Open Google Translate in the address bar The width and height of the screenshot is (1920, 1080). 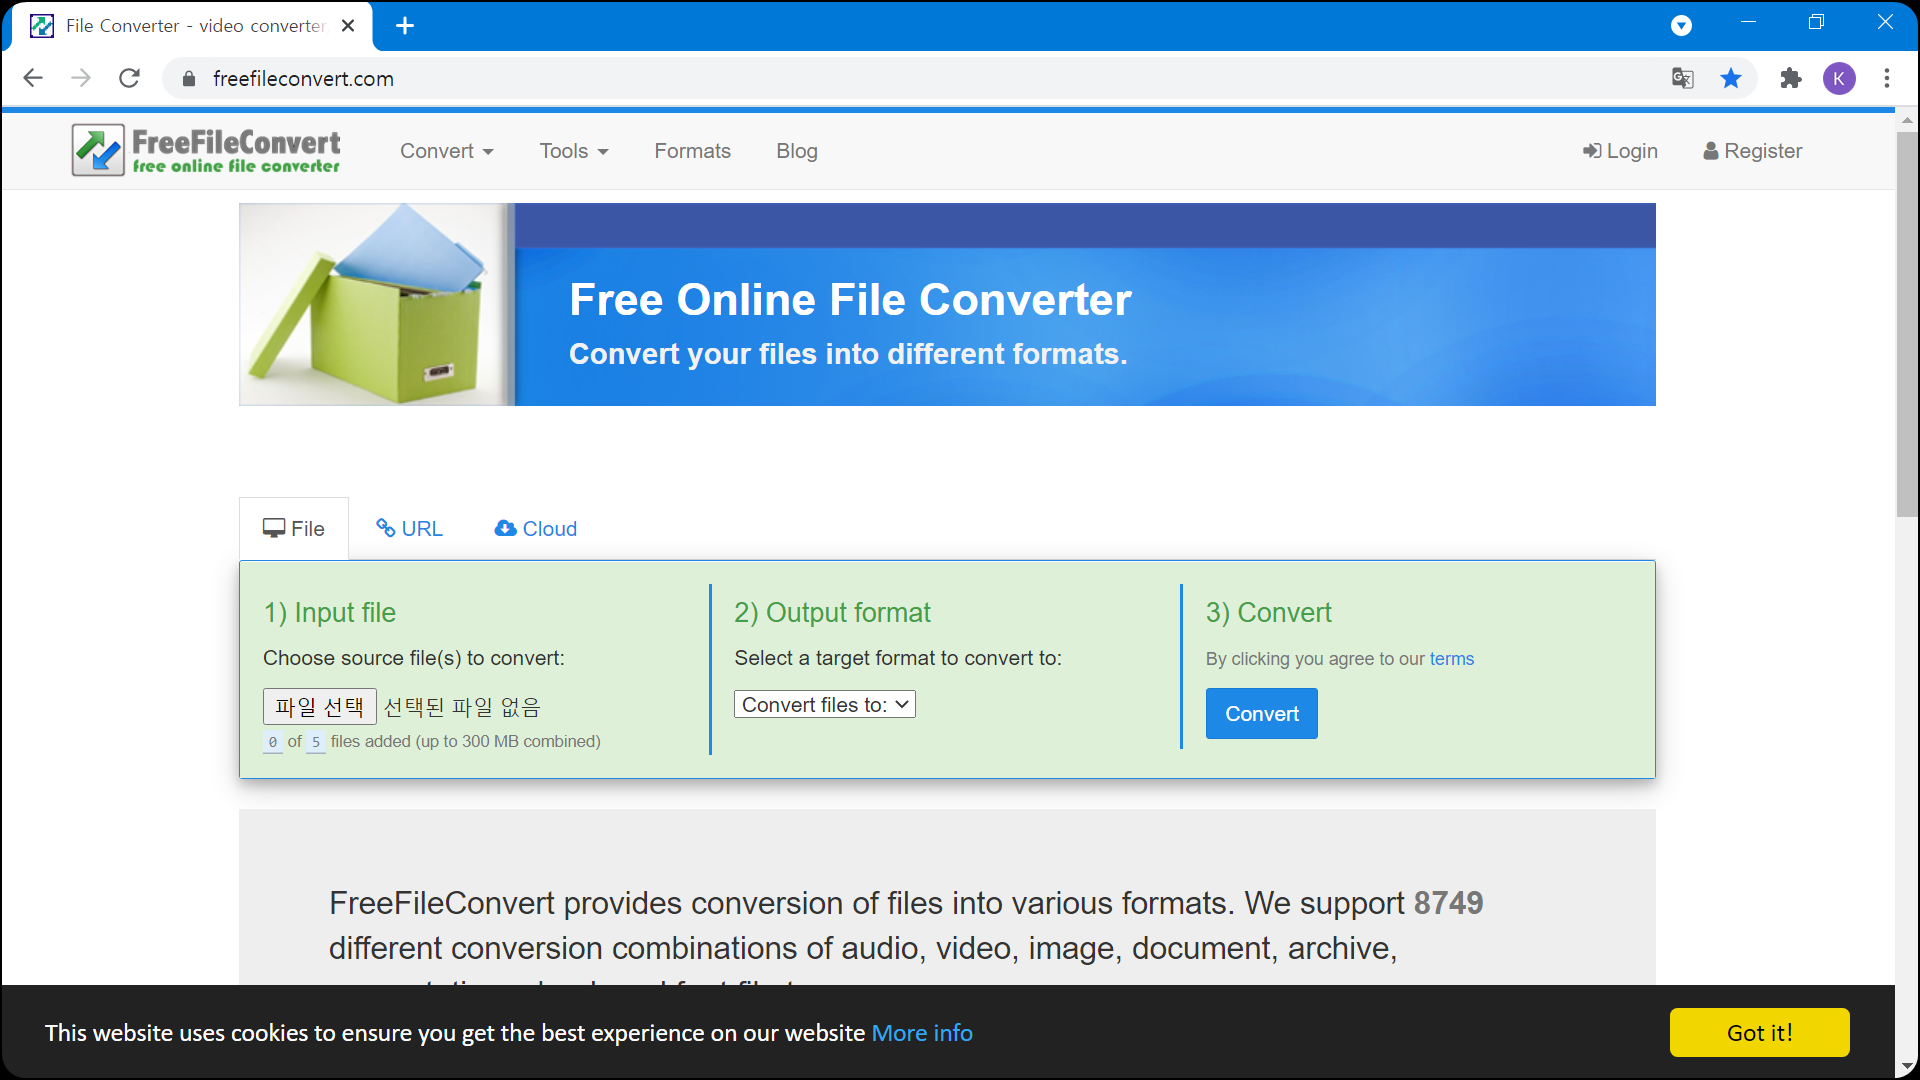coord(1683,78)
